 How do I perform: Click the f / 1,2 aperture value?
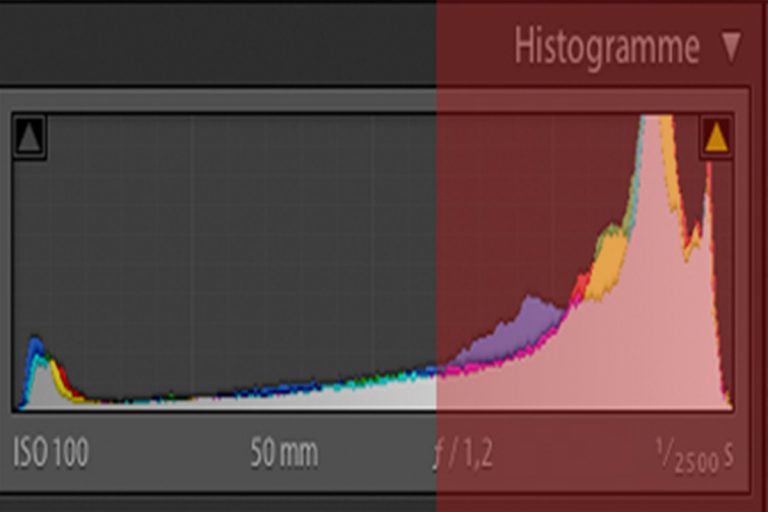[x=463, y=454]
